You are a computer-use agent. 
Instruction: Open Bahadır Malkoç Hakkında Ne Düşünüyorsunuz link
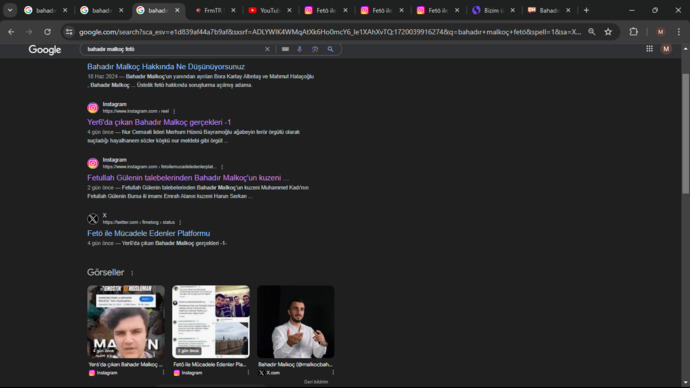pos(166,66)
